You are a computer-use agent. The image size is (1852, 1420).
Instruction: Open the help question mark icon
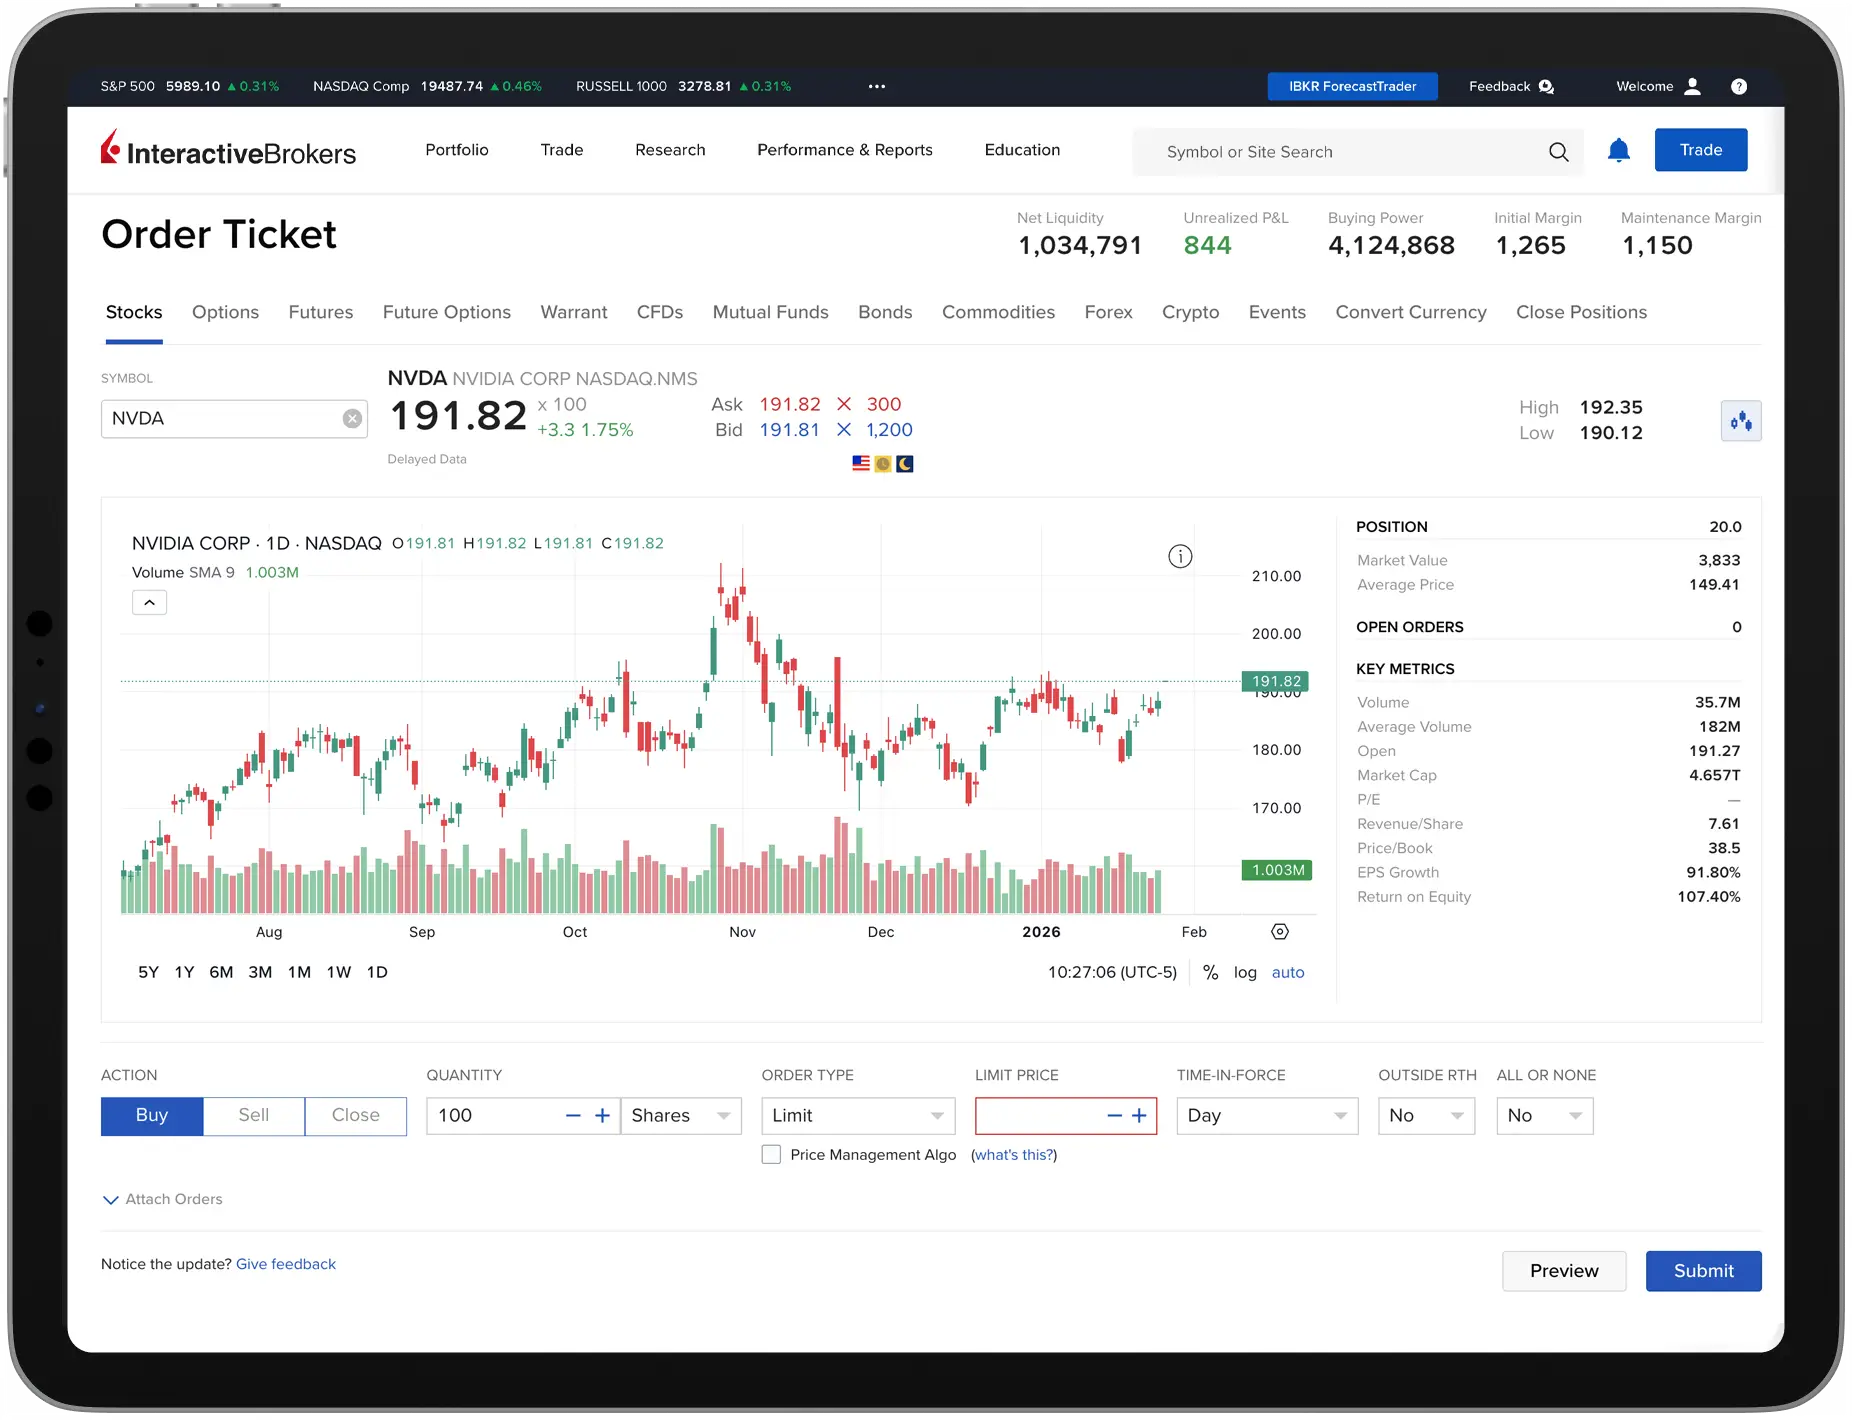[1739, 87]
